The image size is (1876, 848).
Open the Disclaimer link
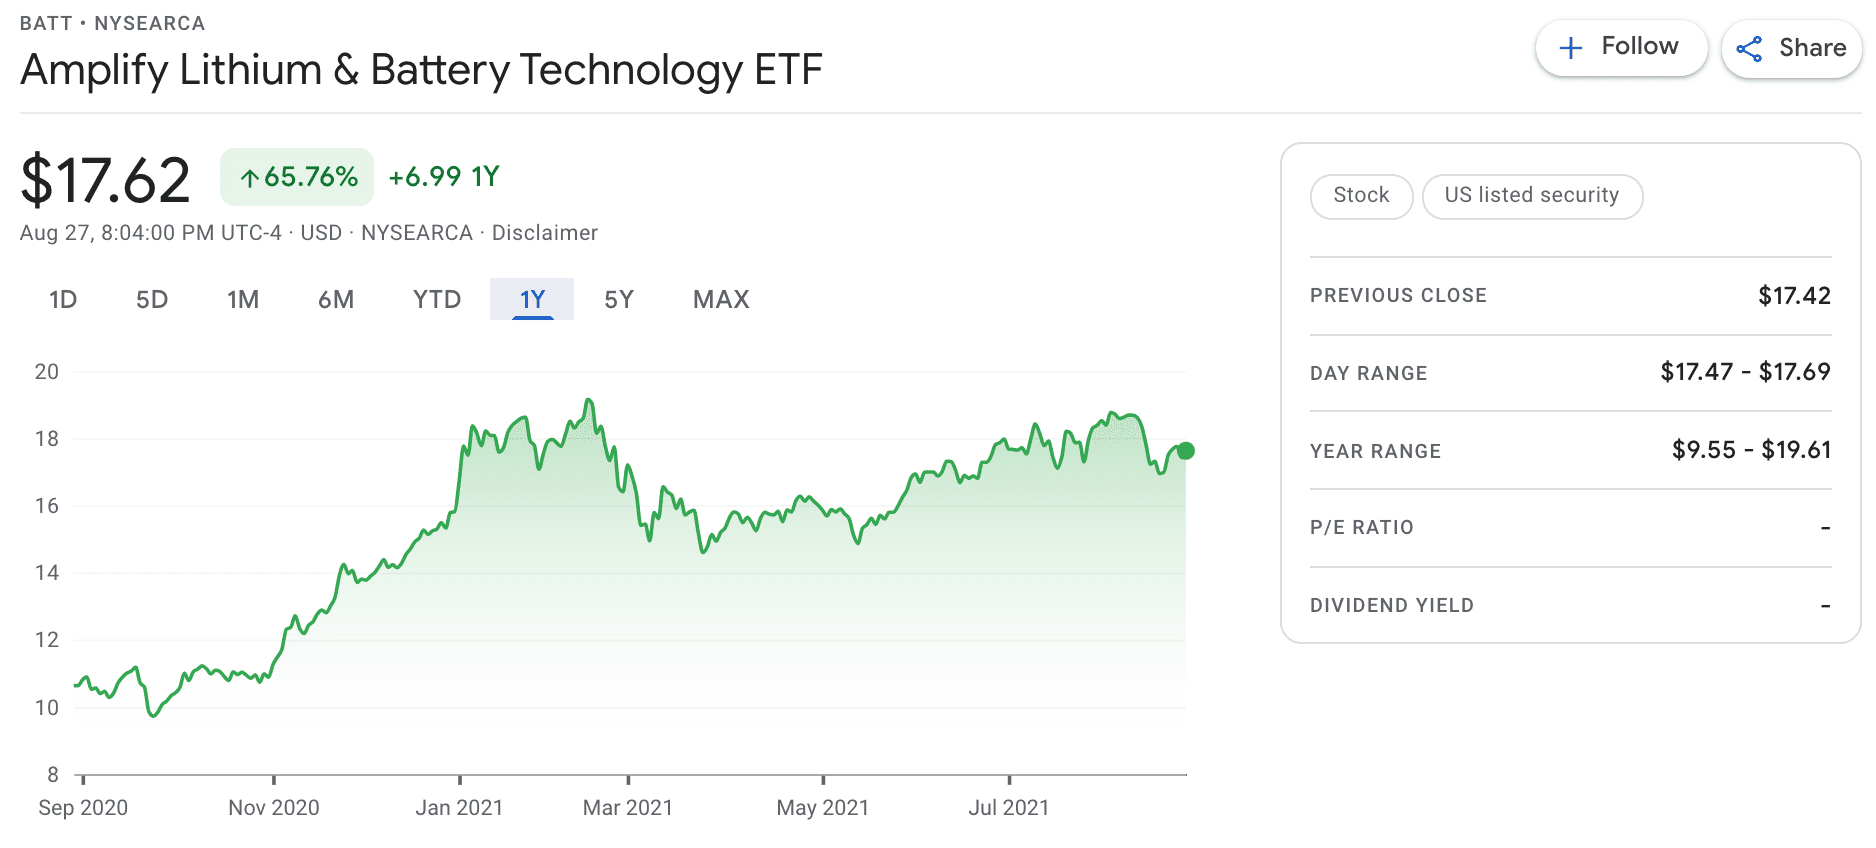[x=544, y=232]
